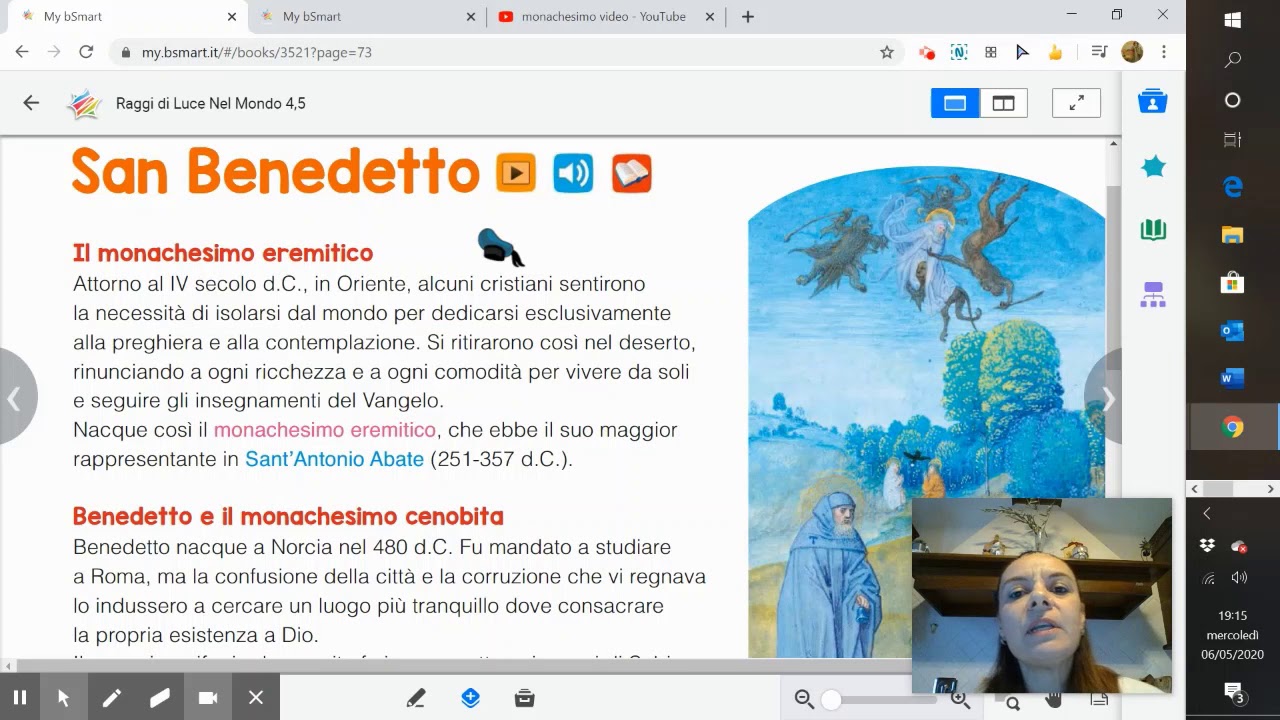Open Cortana from the taskbar
The height and width of the screenshot is (720, 1280).
pos(1233,100)
